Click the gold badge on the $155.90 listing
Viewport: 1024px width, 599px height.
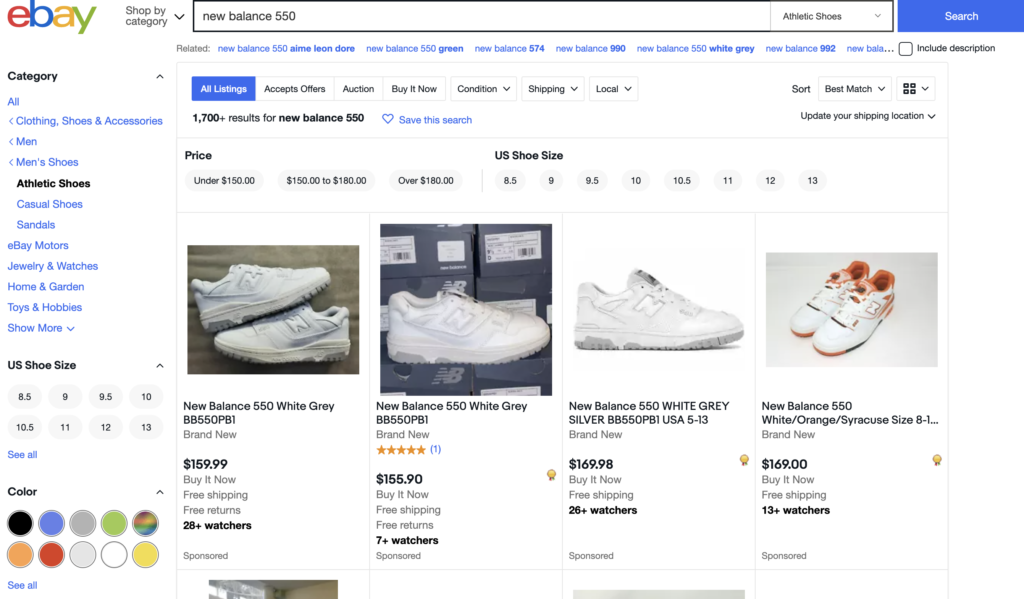[x=551, y=475]
